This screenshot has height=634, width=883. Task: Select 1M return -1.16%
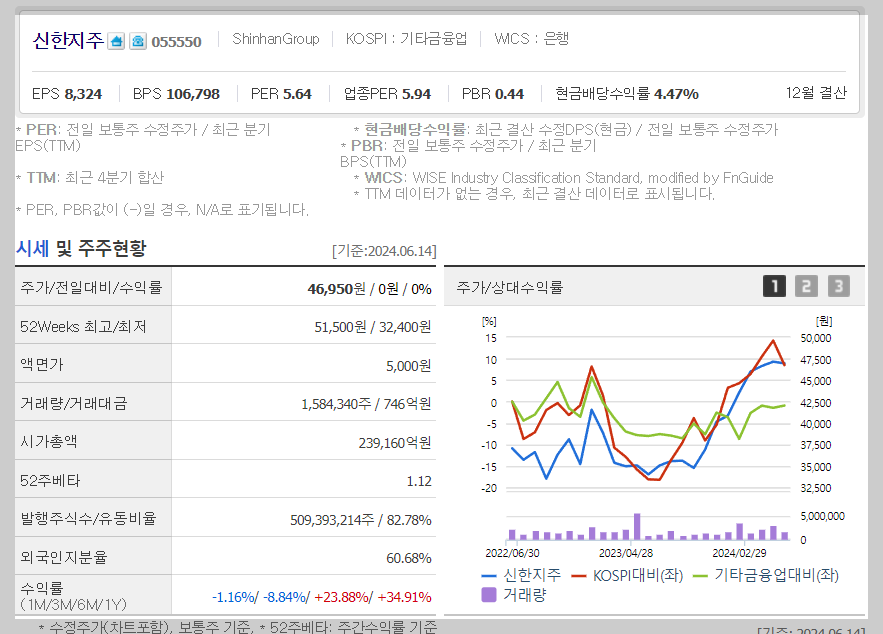tap(234, 597)
